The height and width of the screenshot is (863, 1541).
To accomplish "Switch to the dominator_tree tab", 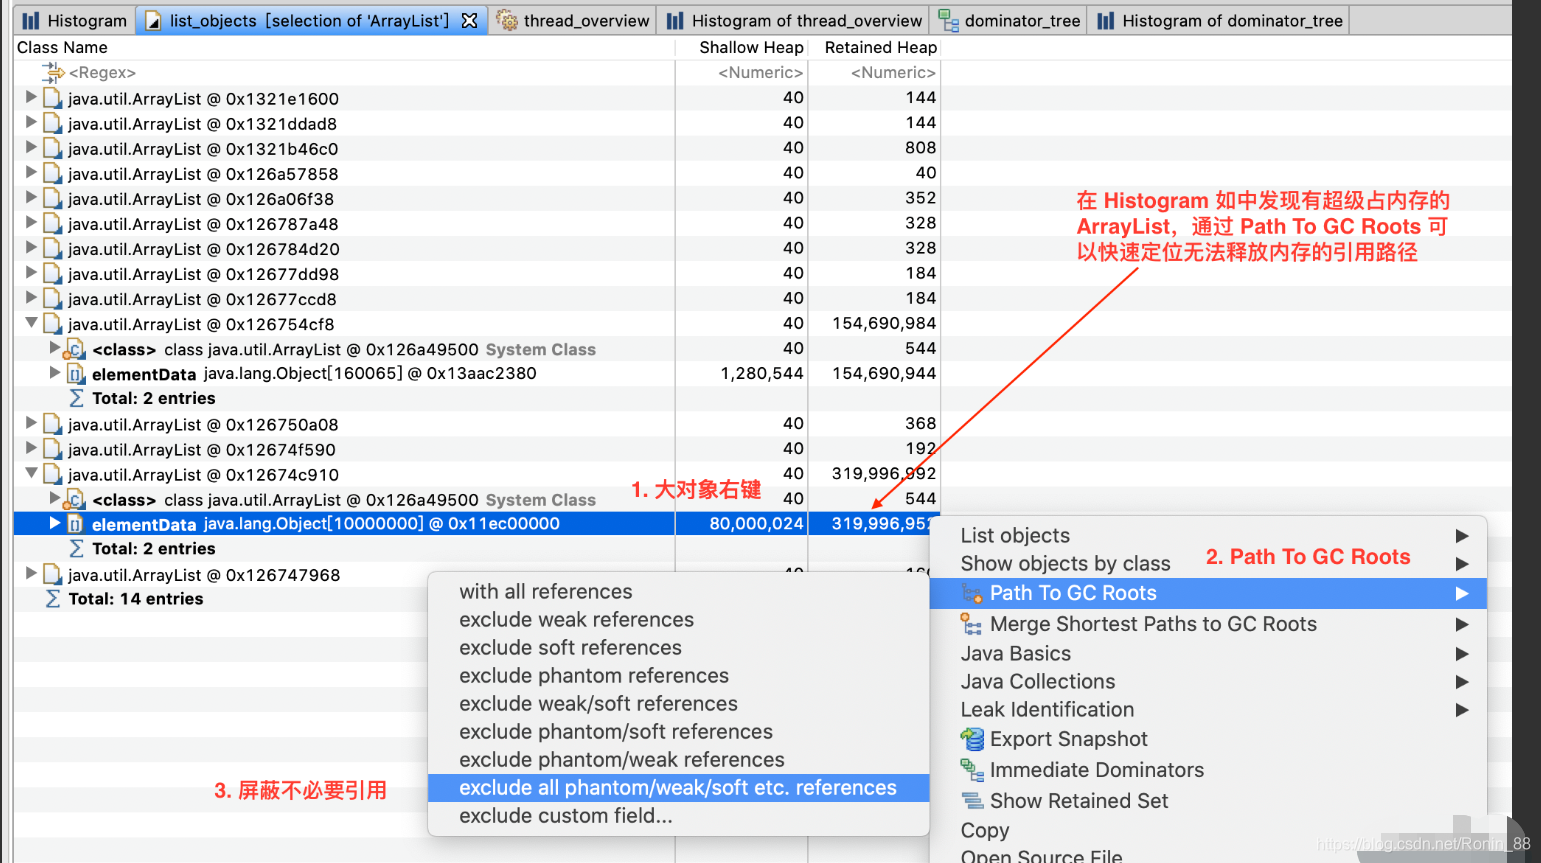I will pyautogui.click(x=1009, y=20).
